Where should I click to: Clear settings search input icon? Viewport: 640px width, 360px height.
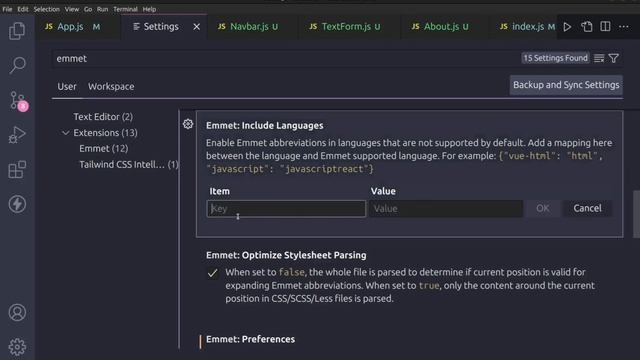tap(599, 58)
